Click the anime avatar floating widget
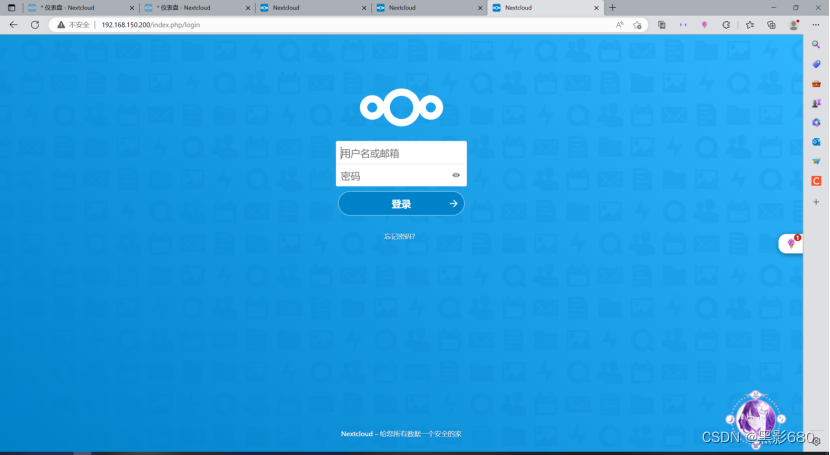 756,417
